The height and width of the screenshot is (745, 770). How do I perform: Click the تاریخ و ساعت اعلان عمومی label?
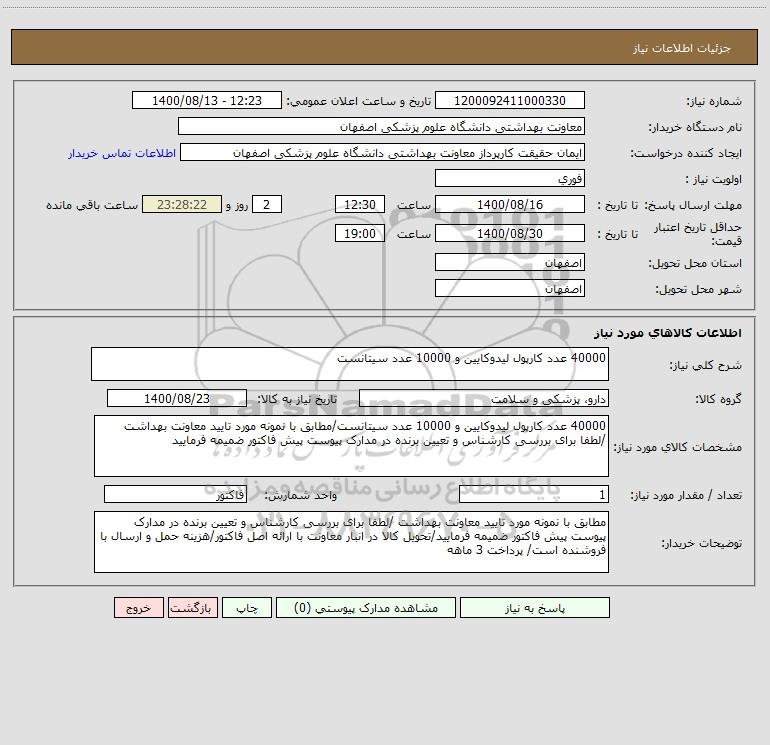358,101
